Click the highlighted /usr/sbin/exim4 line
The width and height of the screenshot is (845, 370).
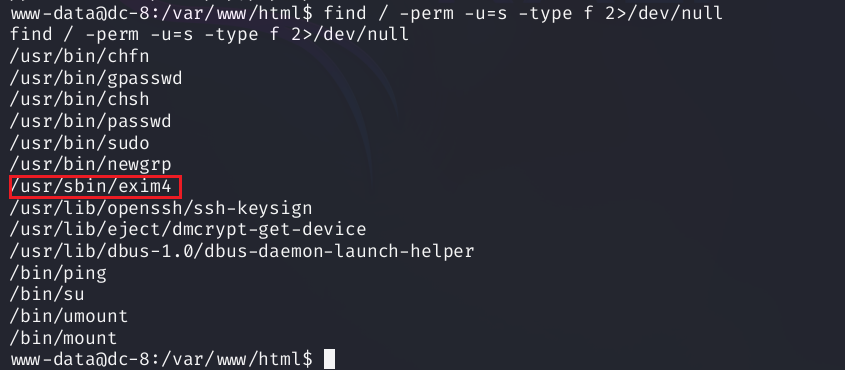(x=91, y=187)
